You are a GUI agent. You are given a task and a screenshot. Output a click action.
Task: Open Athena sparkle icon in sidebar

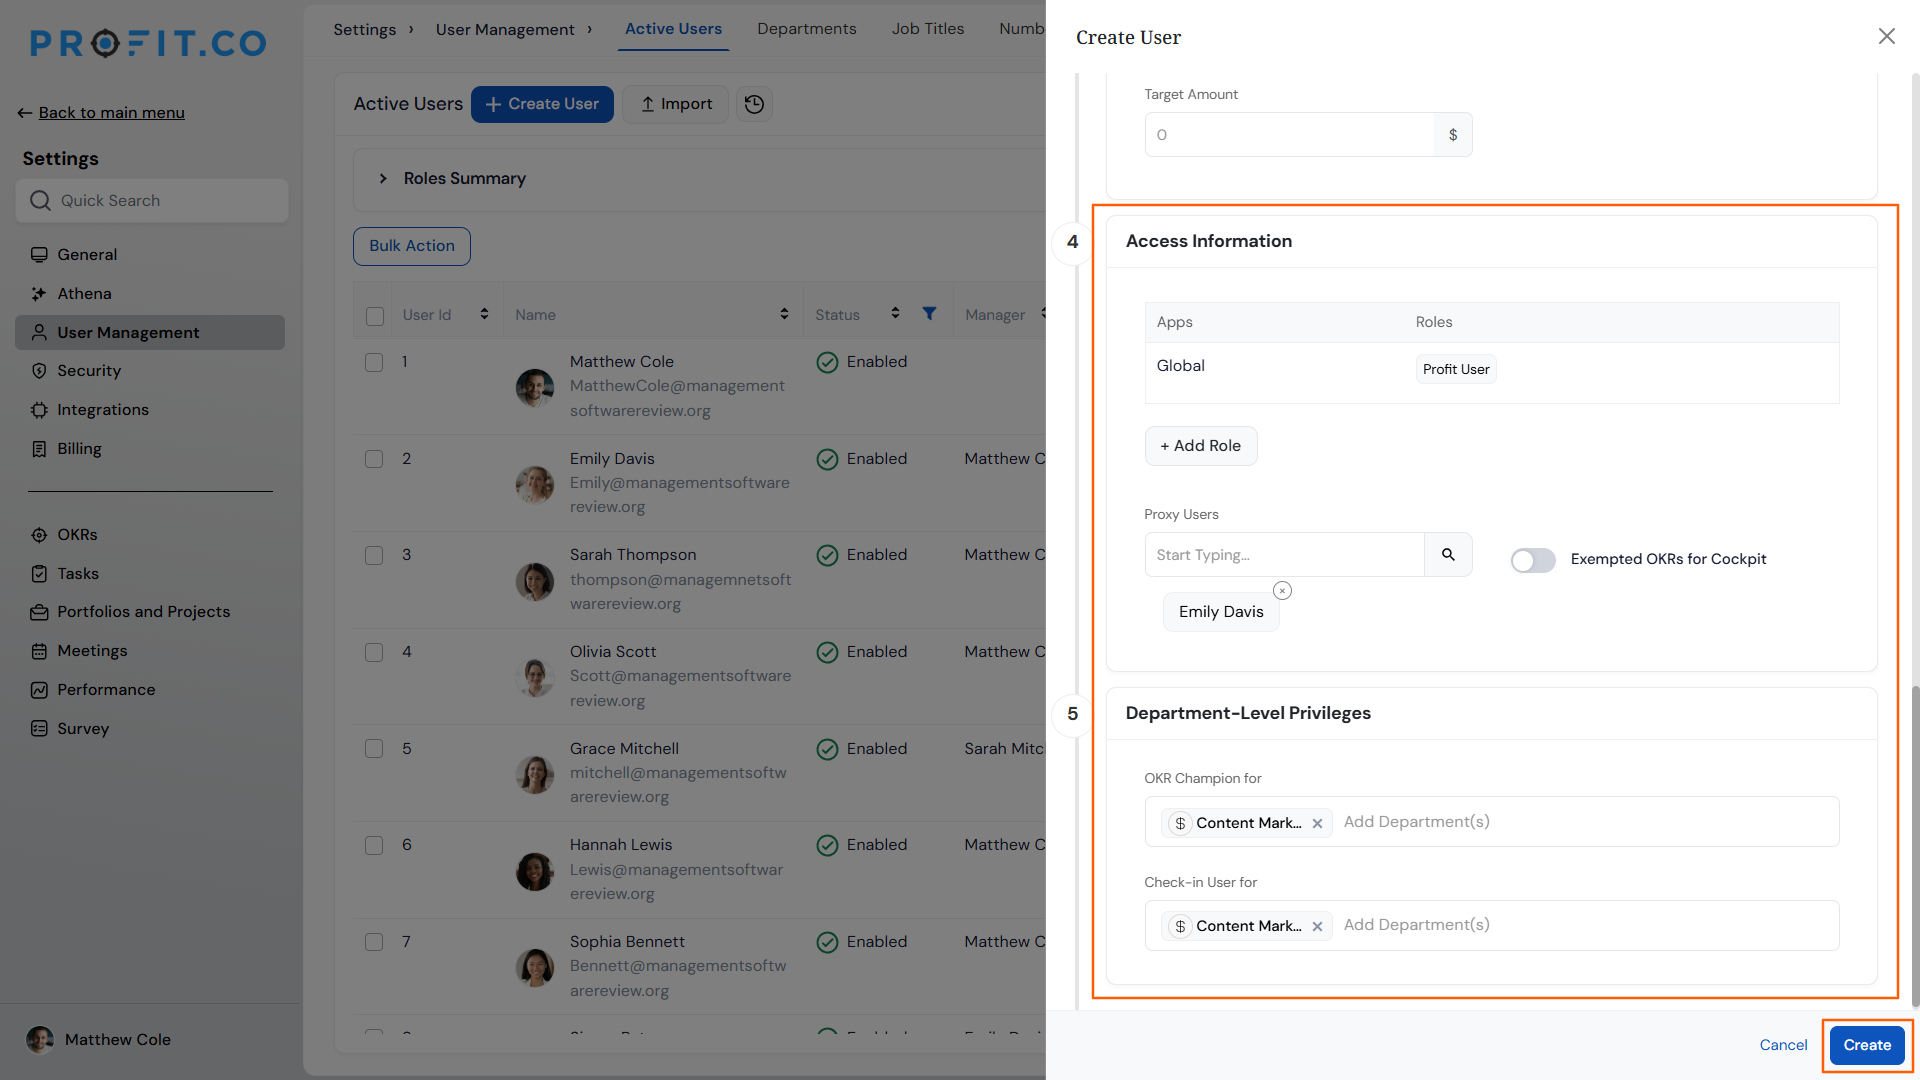pos(39,294)
